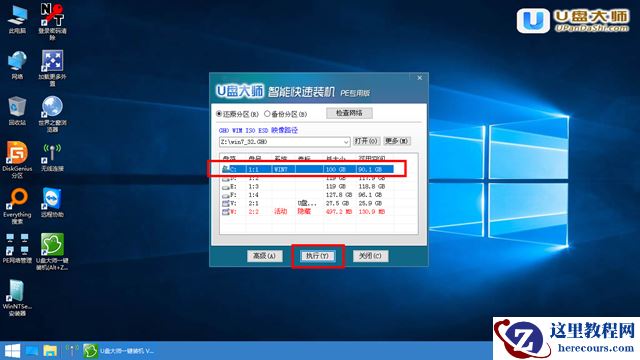This screenshot has height=360, width=640.
Task: Click the 更多(M) button
Action: [397, 141]
